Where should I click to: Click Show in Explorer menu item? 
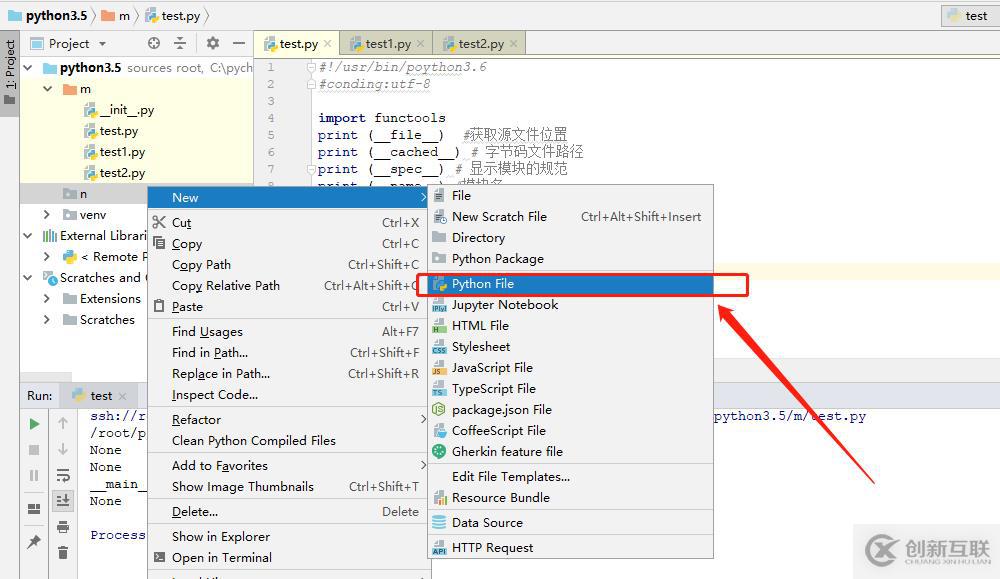(288, 536)
